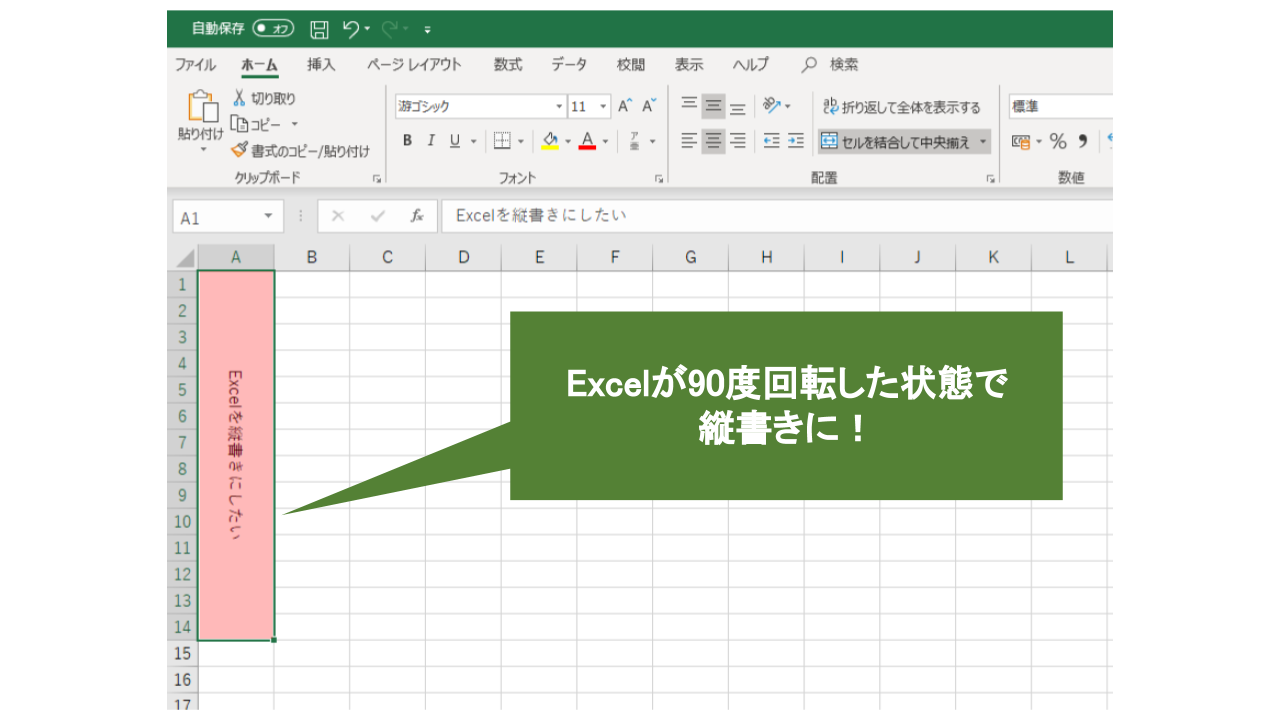Open the 配置 dialog launcher
Viewport: 1280px width, 720px height.
[991, 179]
